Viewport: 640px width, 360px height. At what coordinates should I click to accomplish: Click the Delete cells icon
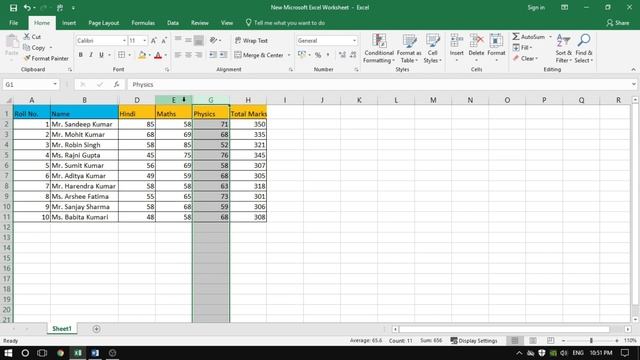click(476, 41)
